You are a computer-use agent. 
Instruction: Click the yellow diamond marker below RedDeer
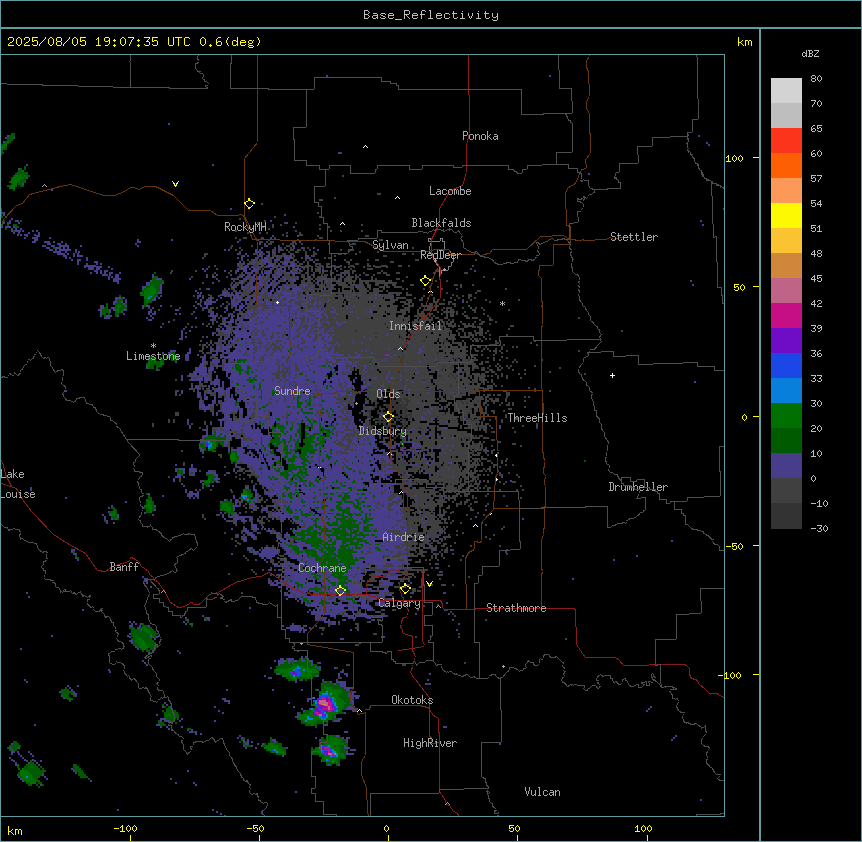click(426, 281)
